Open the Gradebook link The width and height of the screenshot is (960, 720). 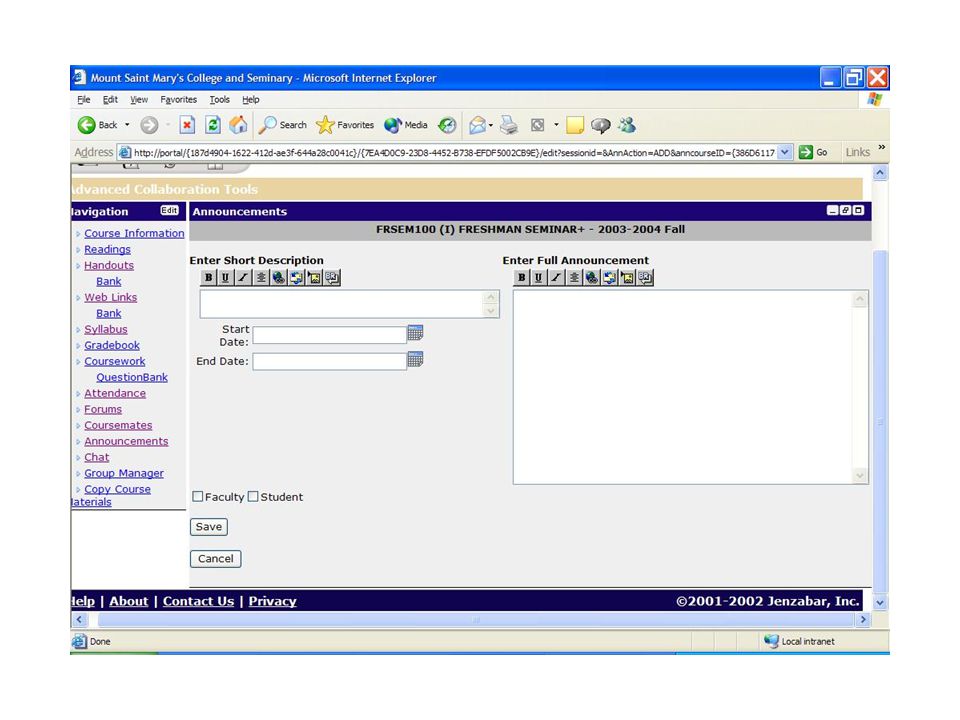tap(112, 345)
